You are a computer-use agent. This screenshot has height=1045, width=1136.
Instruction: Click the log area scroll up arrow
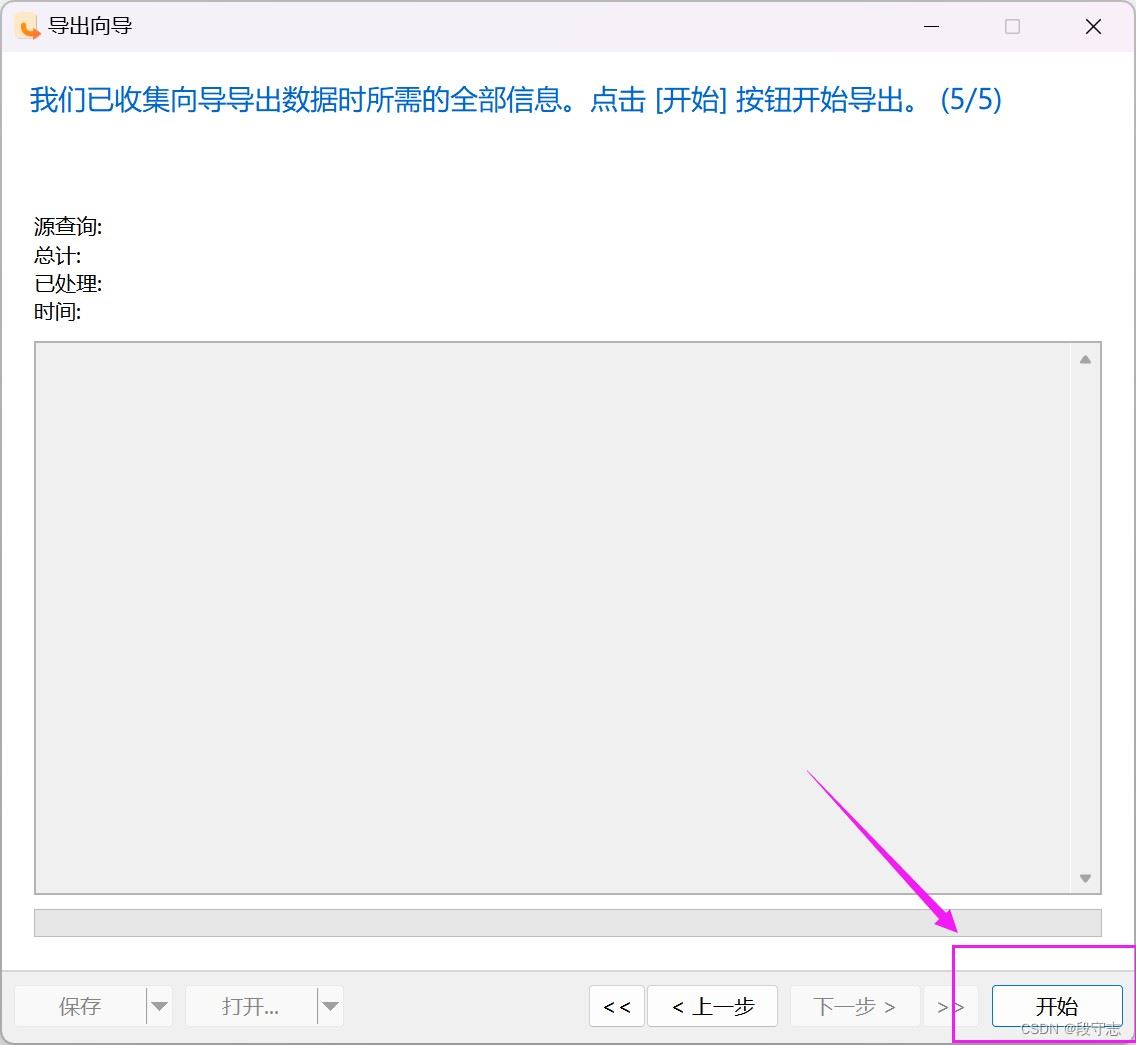[x=1085, y=359]
